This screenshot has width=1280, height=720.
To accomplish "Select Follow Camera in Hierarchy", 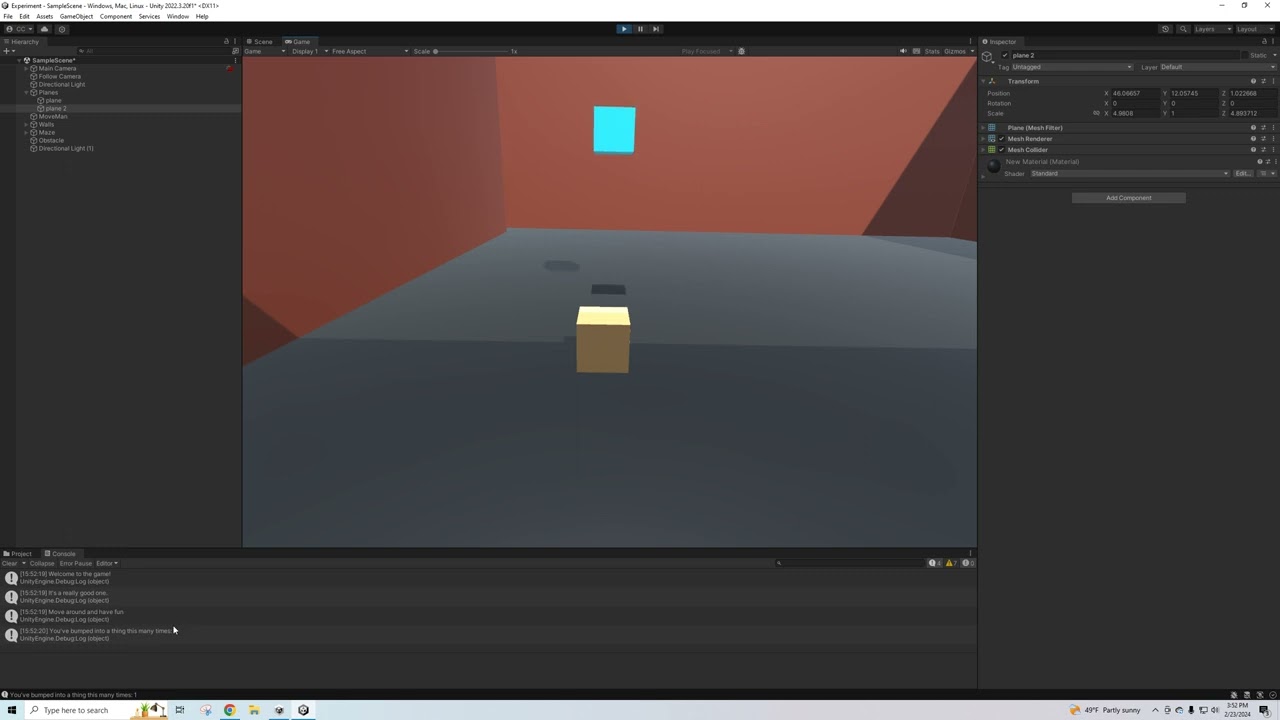I will 59,77.
